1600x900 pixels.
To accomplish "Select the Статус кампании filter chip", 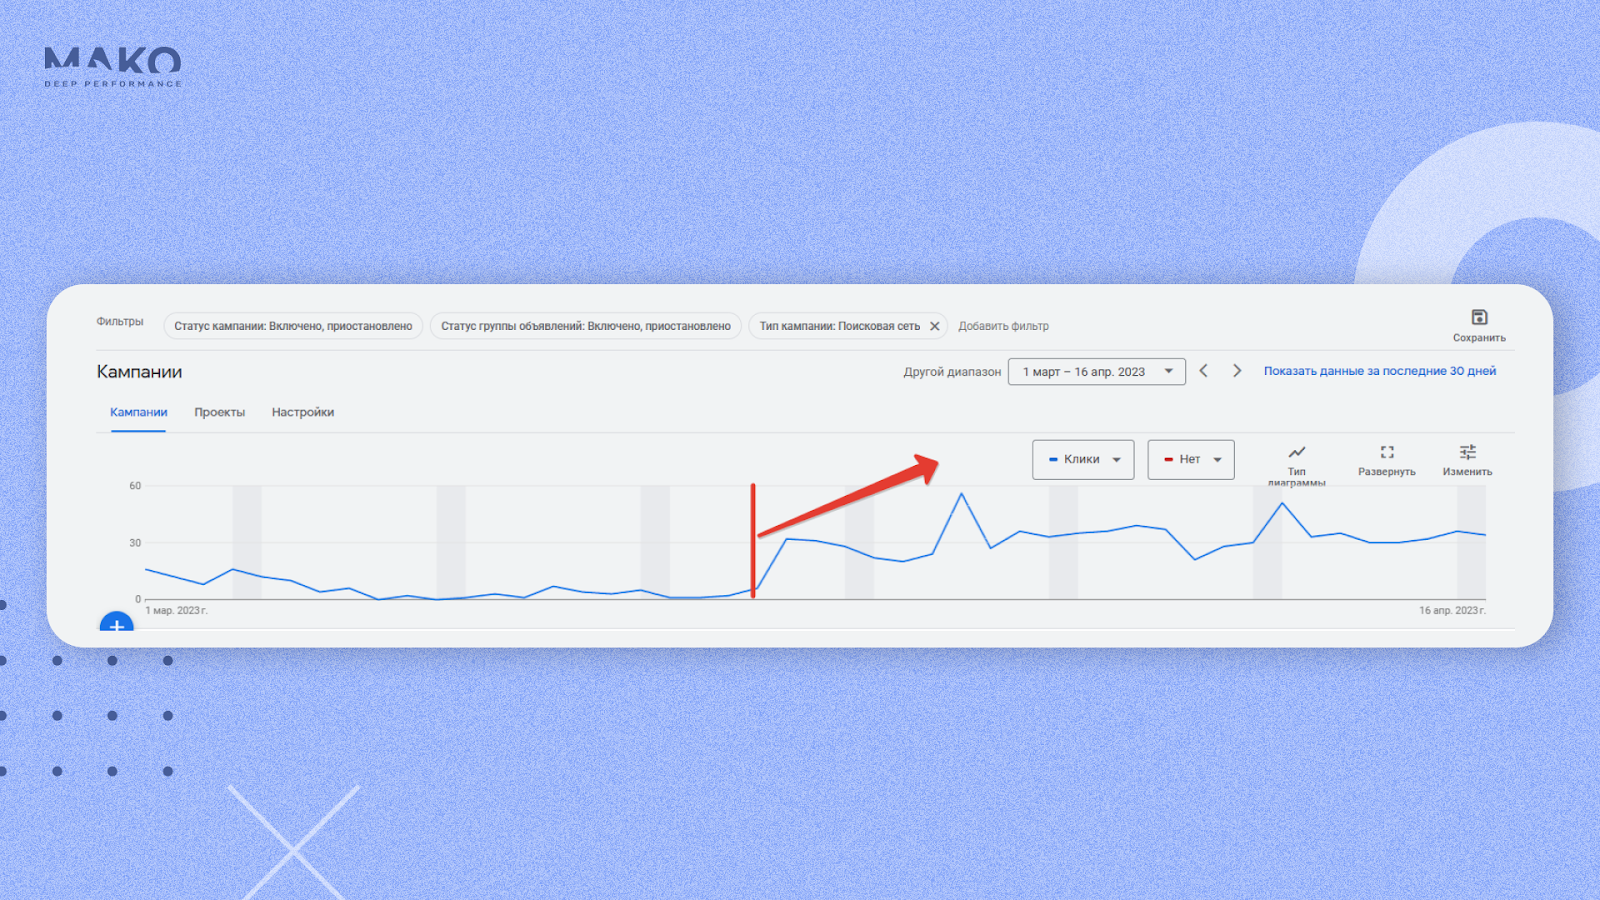I will [x=293, y=326].
